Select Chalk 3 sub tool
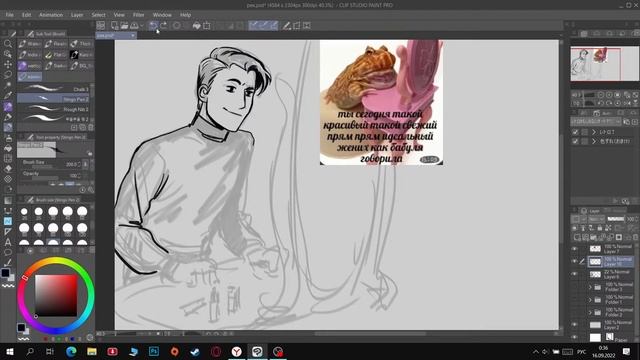640x360 pixels. tap(53, 89)
